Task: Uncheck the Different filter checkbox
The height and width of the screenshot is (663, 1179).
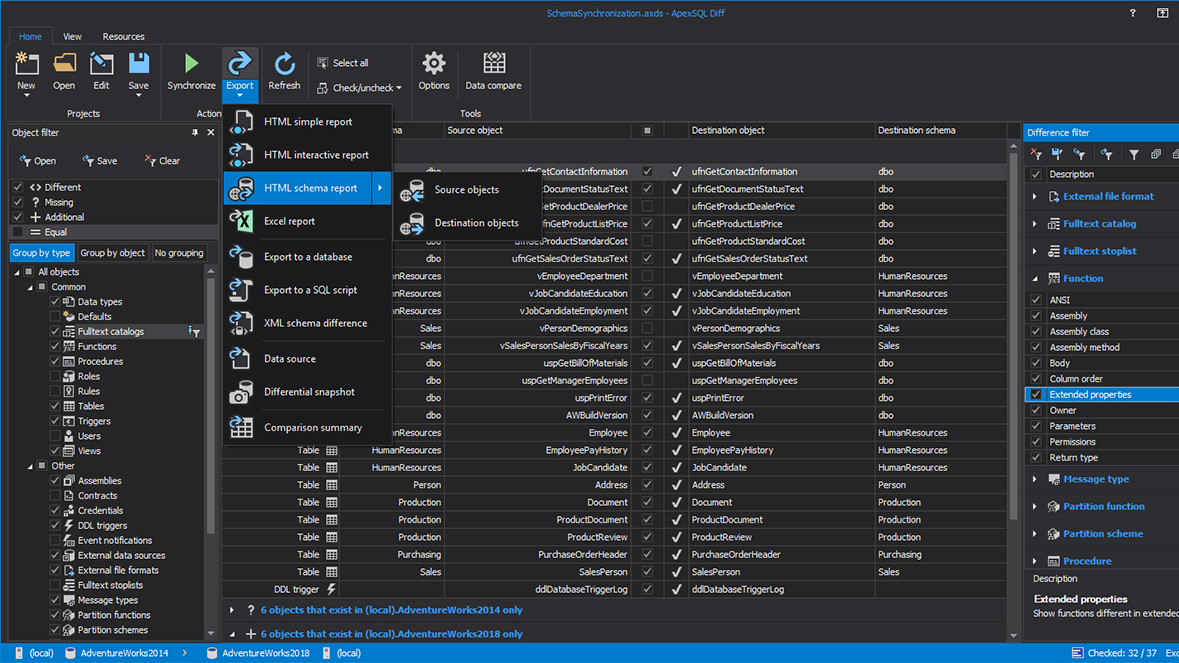Action: pyautogui.click(x=17, y=187)
